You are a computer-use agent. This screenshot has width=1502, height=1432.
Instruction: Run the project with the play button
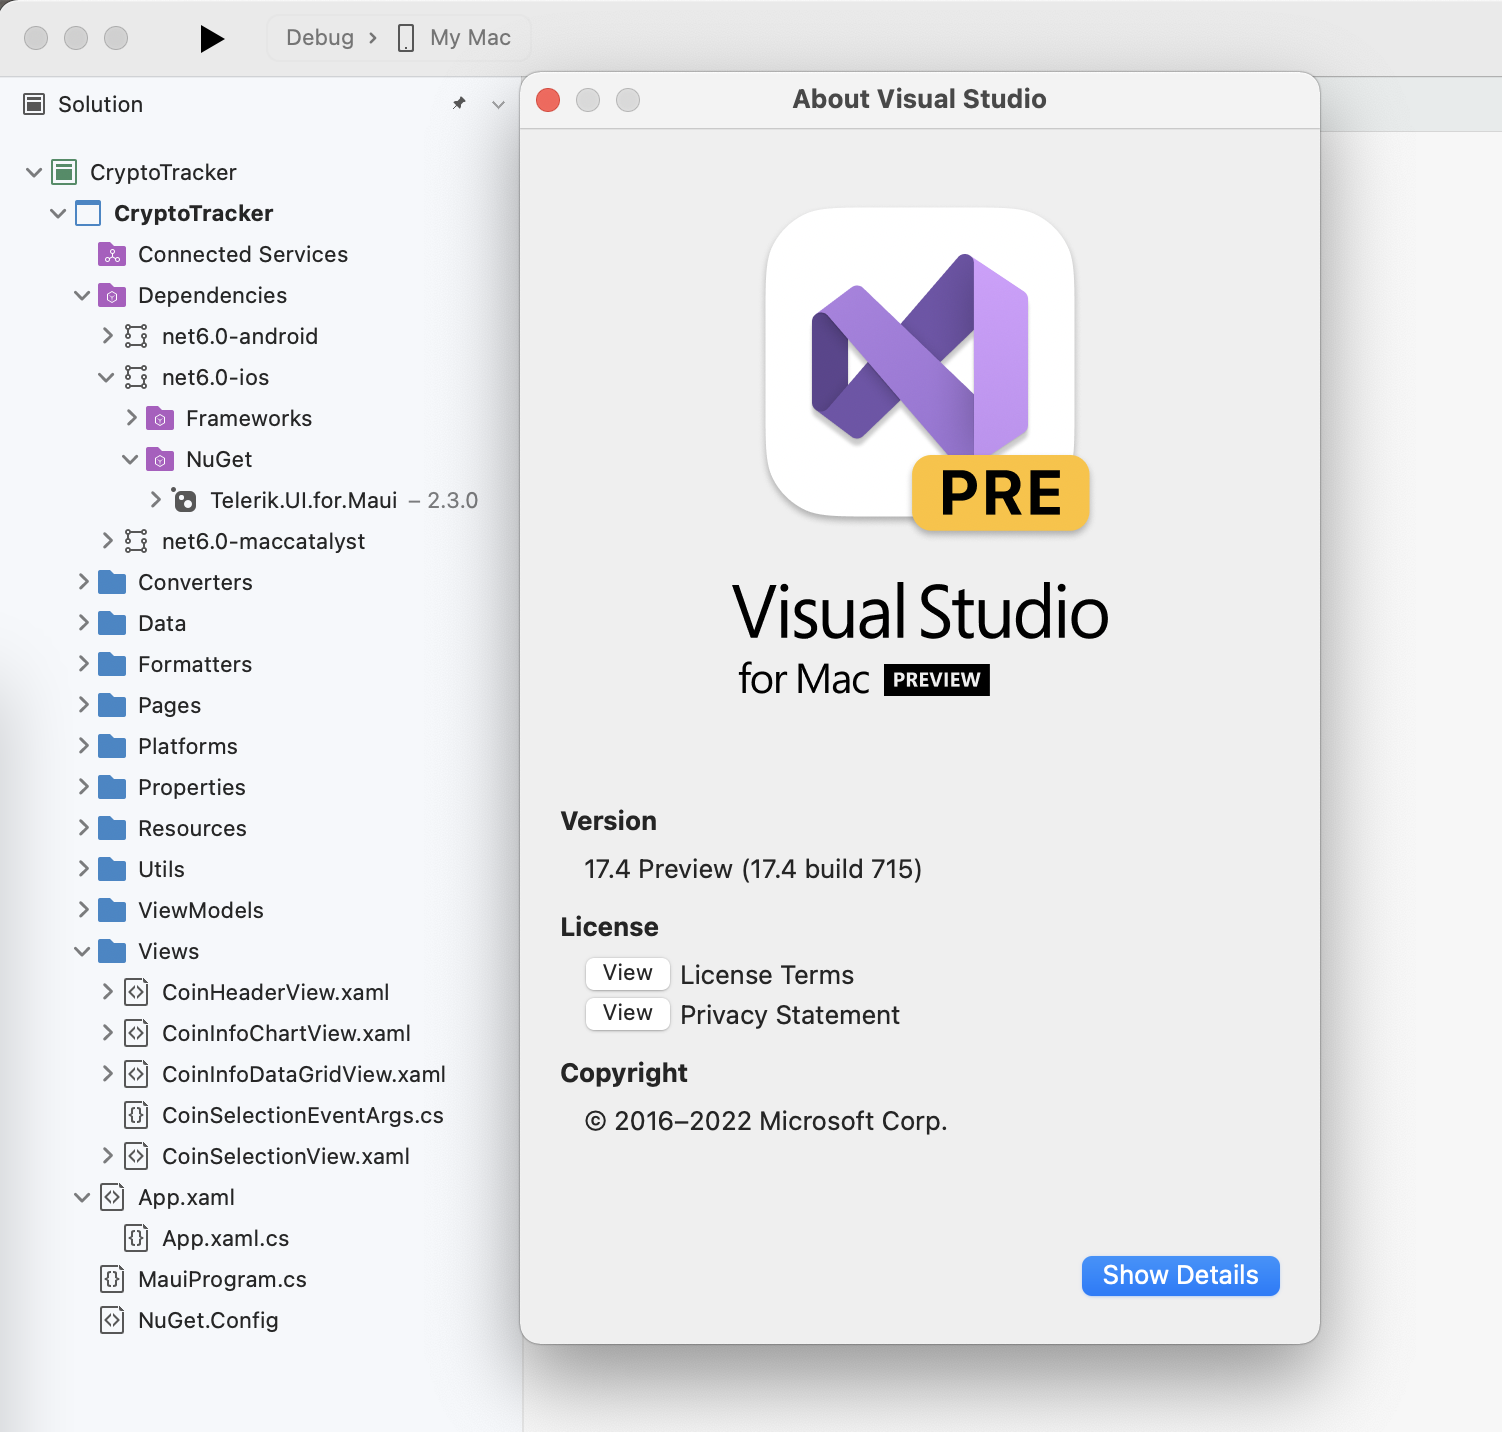pyautogui.click(x=212, y=38)
